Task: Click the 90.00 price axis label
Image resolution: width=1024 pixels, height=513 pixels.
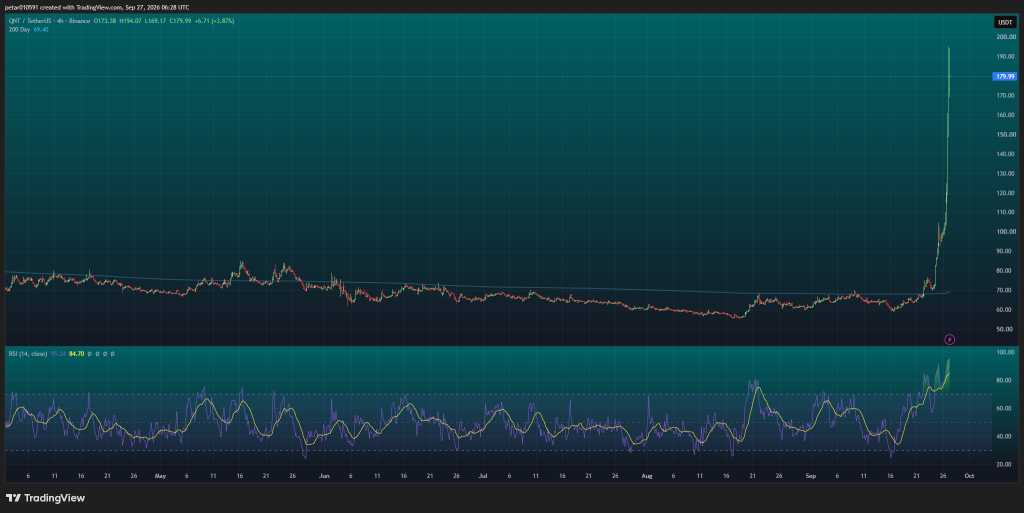Action: click(x=1006, y=251)
